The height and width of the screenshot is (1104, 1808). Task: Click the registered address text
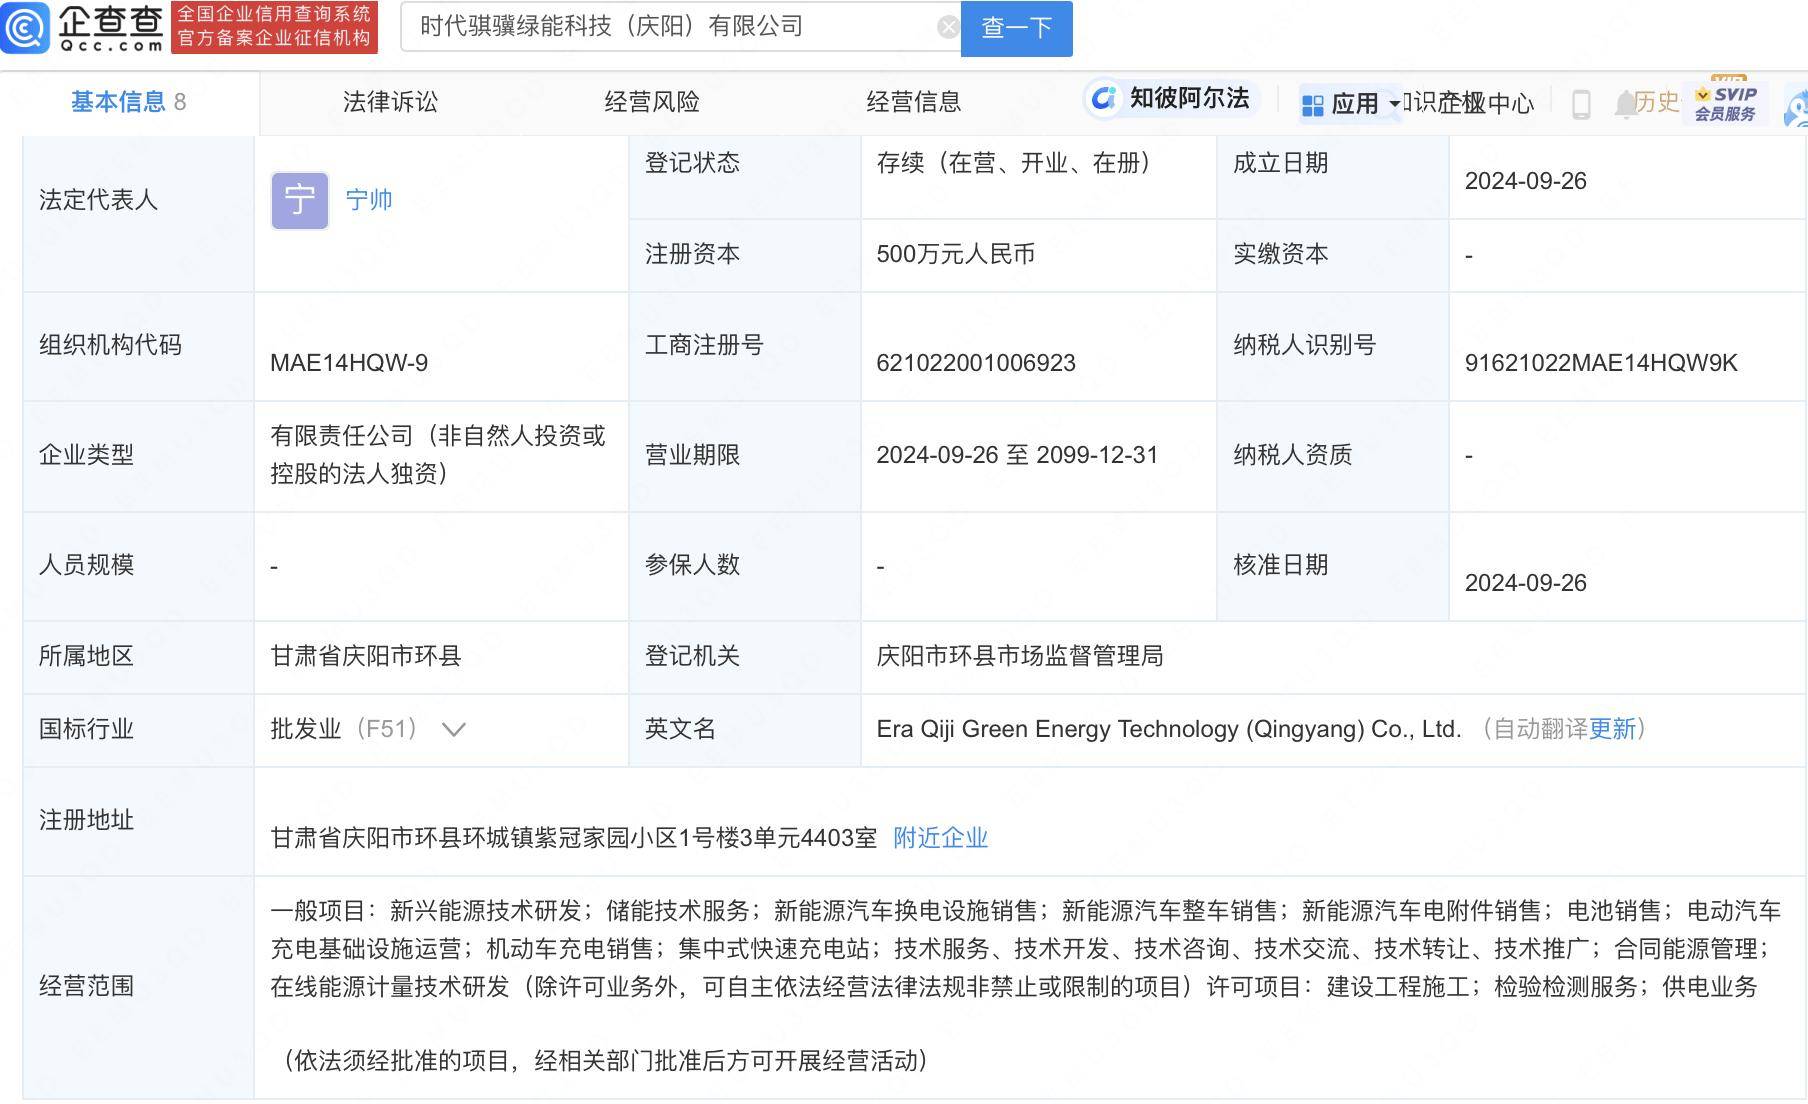[573, 838]
